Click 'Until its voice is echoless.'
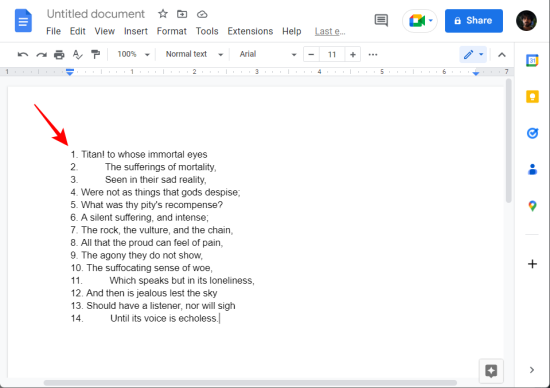 click(165, 319)
